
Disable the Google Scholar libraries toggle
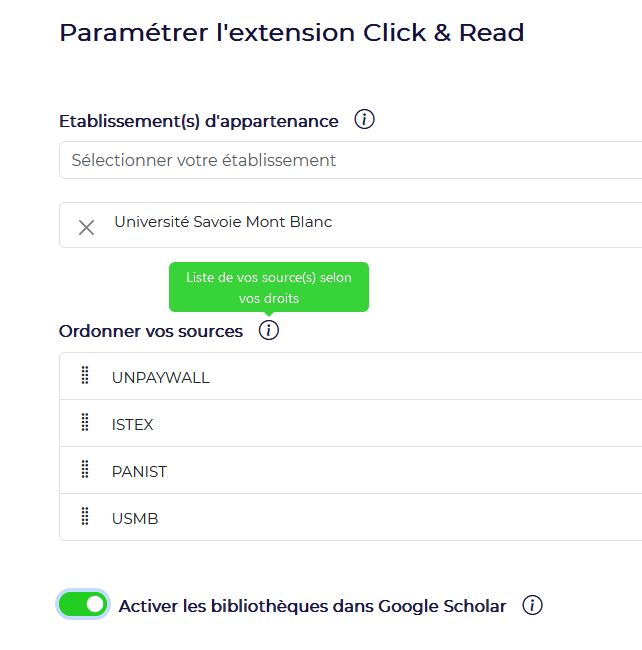pos(83,604)
